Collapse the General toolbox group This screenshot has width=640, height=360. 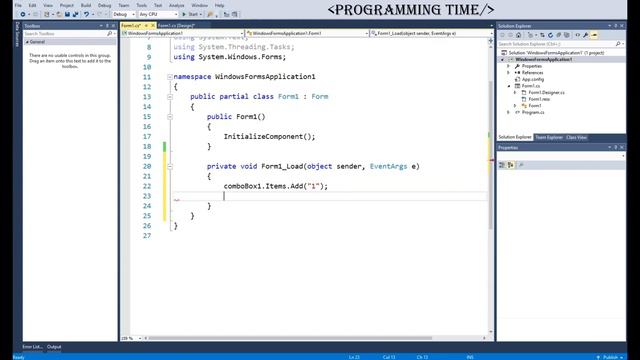point(27,42)
